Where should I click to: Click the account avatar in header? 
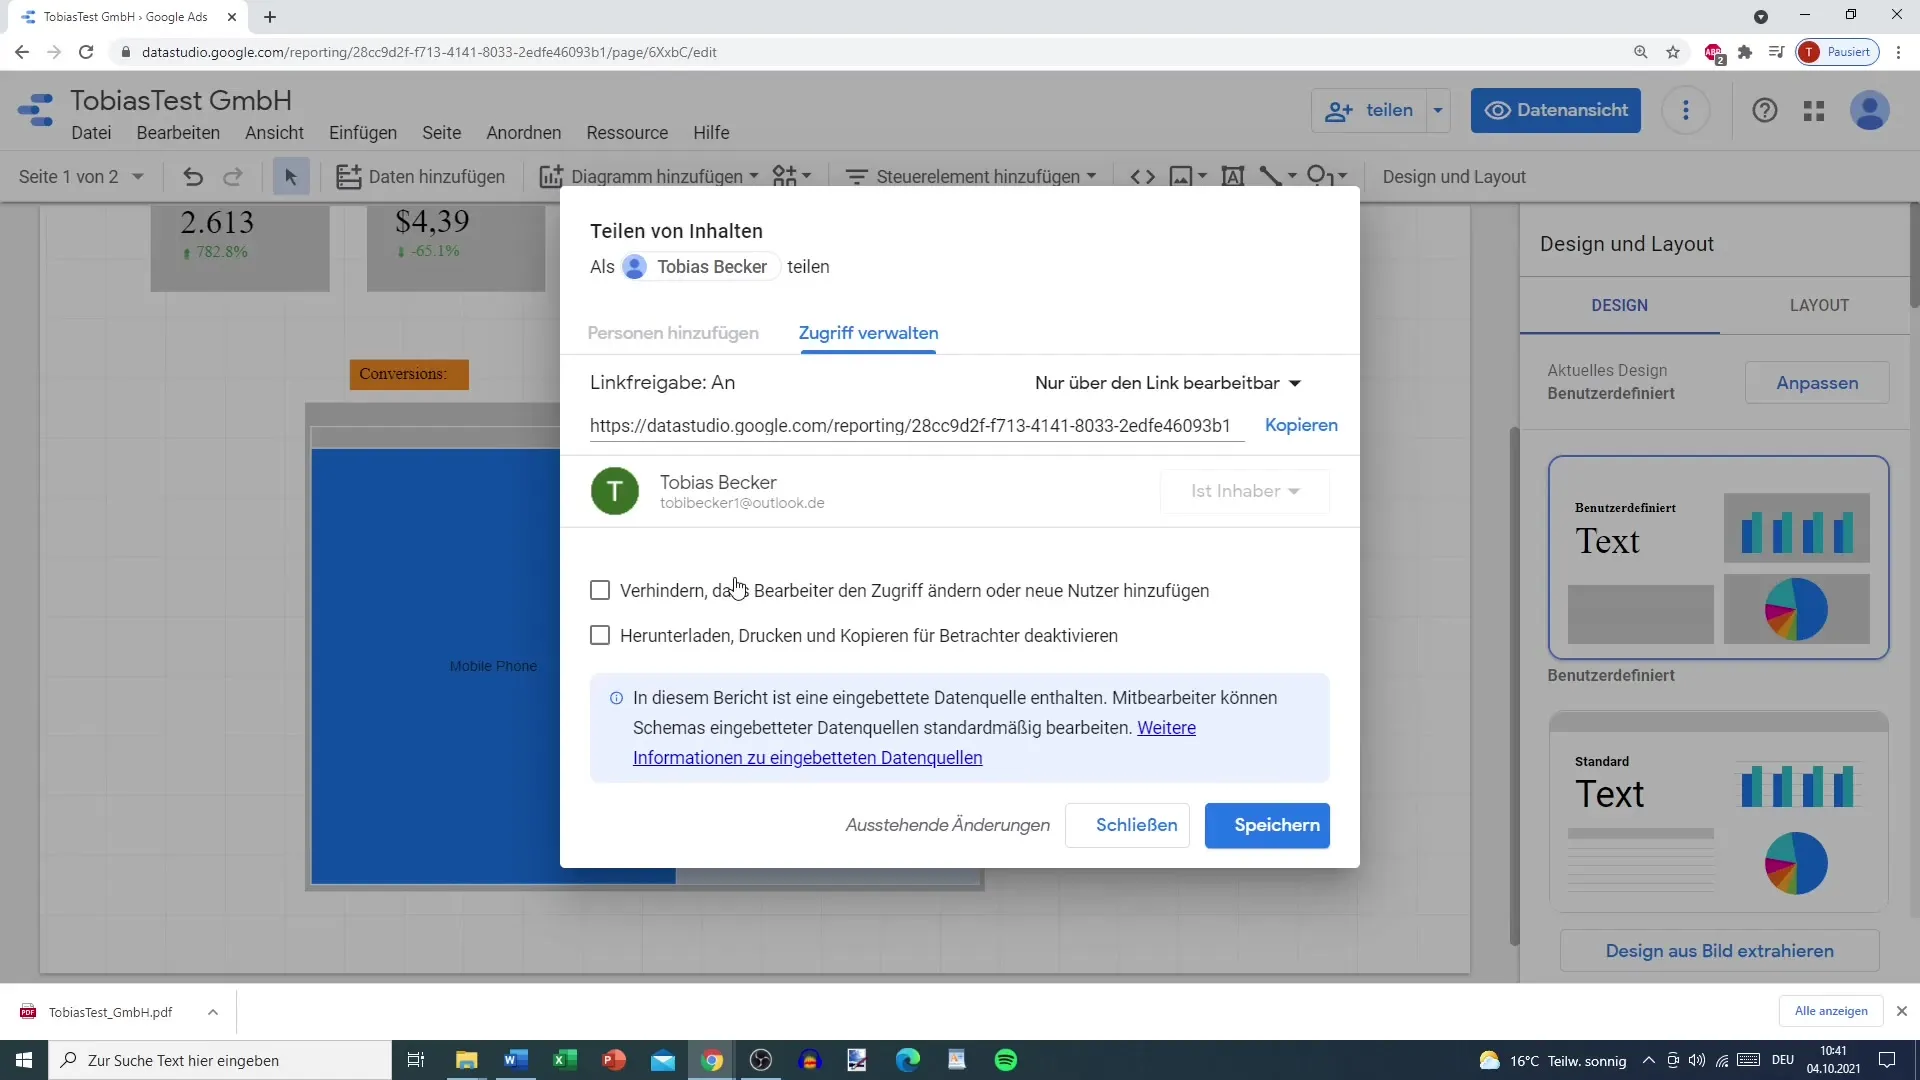click(1869, 110)
